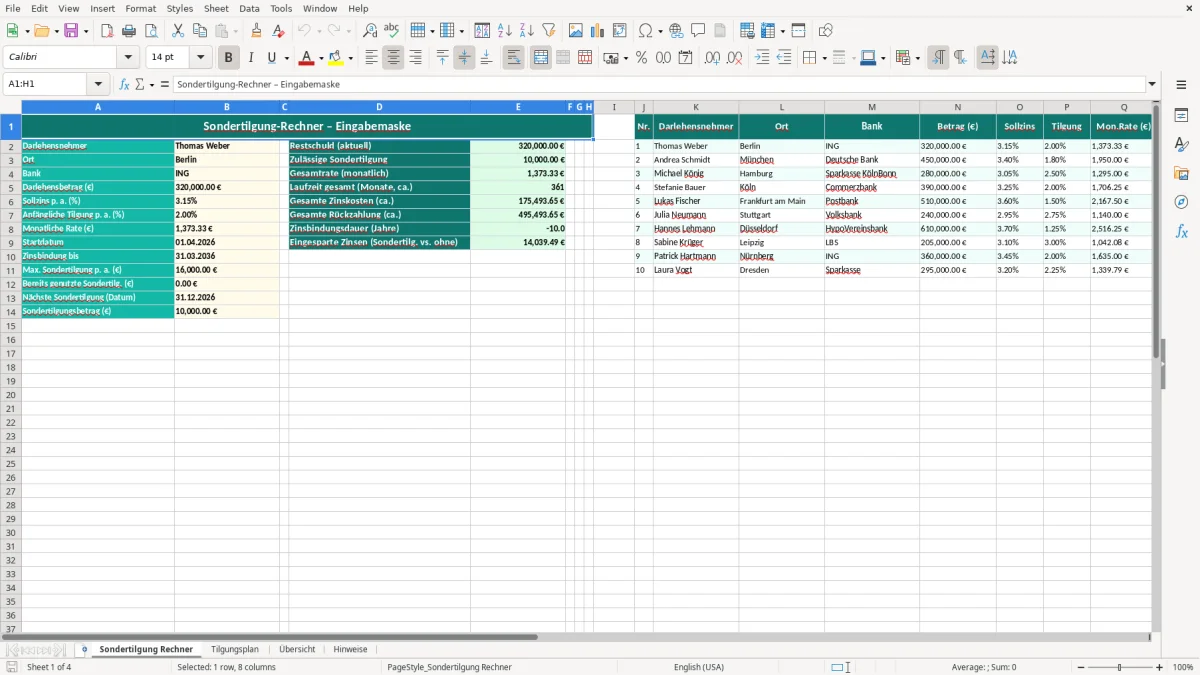Click the Name Box field

click(x=46, y=84)
